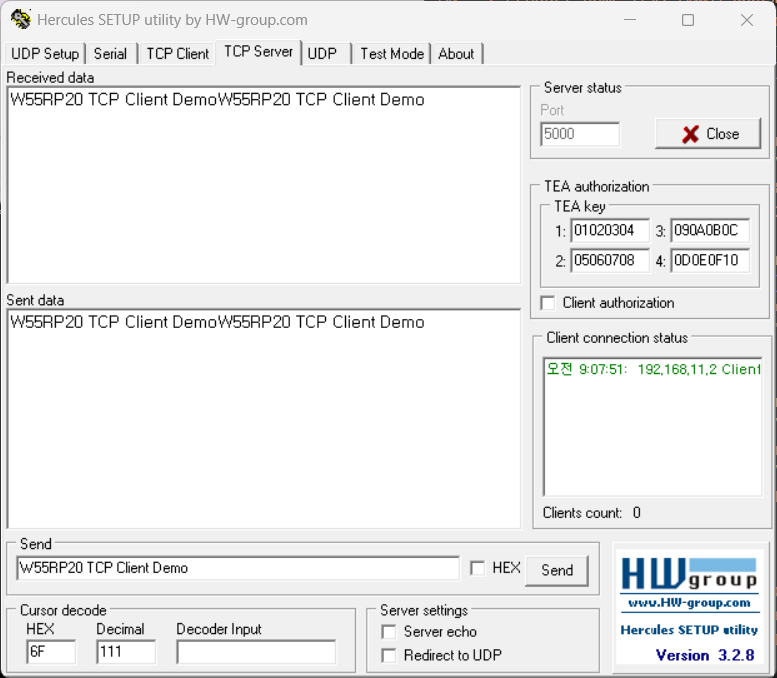This screenshot has width=777, height=678.
Task: Click the Decoder Input field
Action: click(x=256, y=653)
